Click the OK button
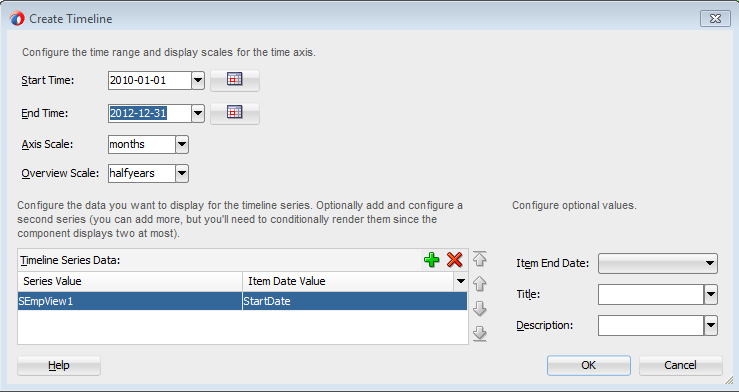Screen dimensions: 739x392 pos(589,365)
